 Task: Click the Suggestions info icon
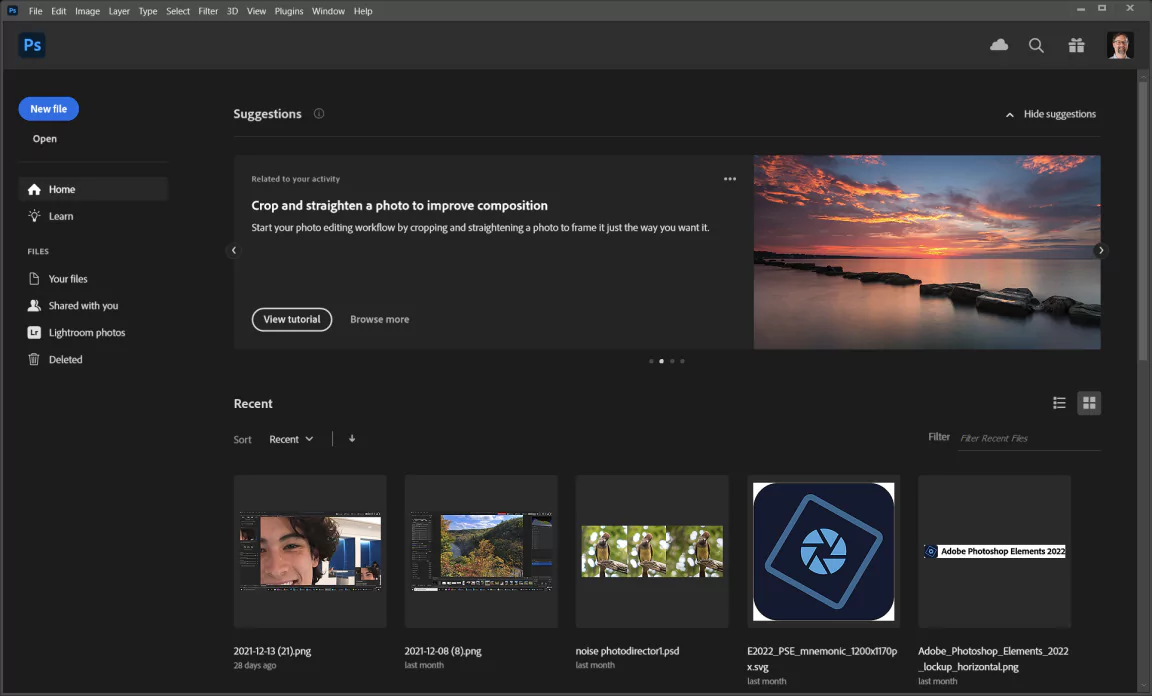click(x=319, y=114)
